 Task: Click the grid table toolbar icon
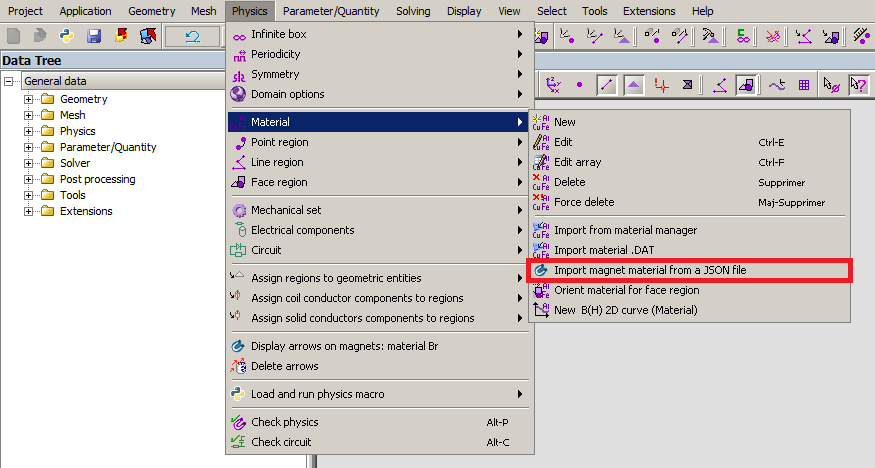pos(804,85)
